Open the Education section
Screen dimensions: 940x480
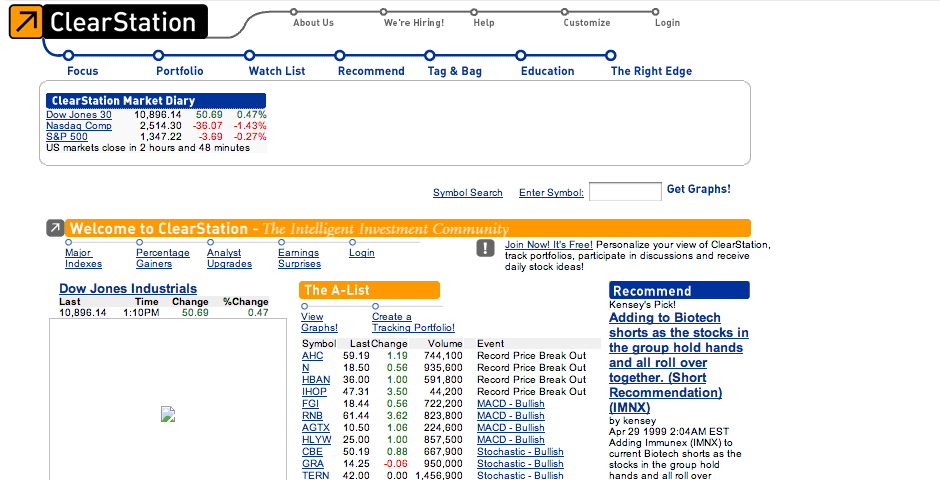click(x=547, y=71)
